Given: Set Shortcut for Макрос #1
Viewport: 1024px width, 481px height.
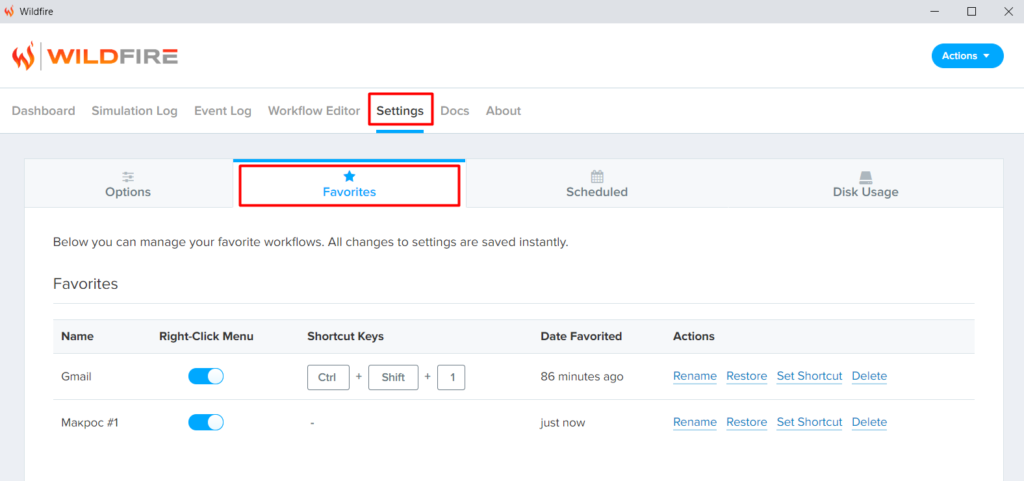Looking at the screenshot, I should 809,422.
